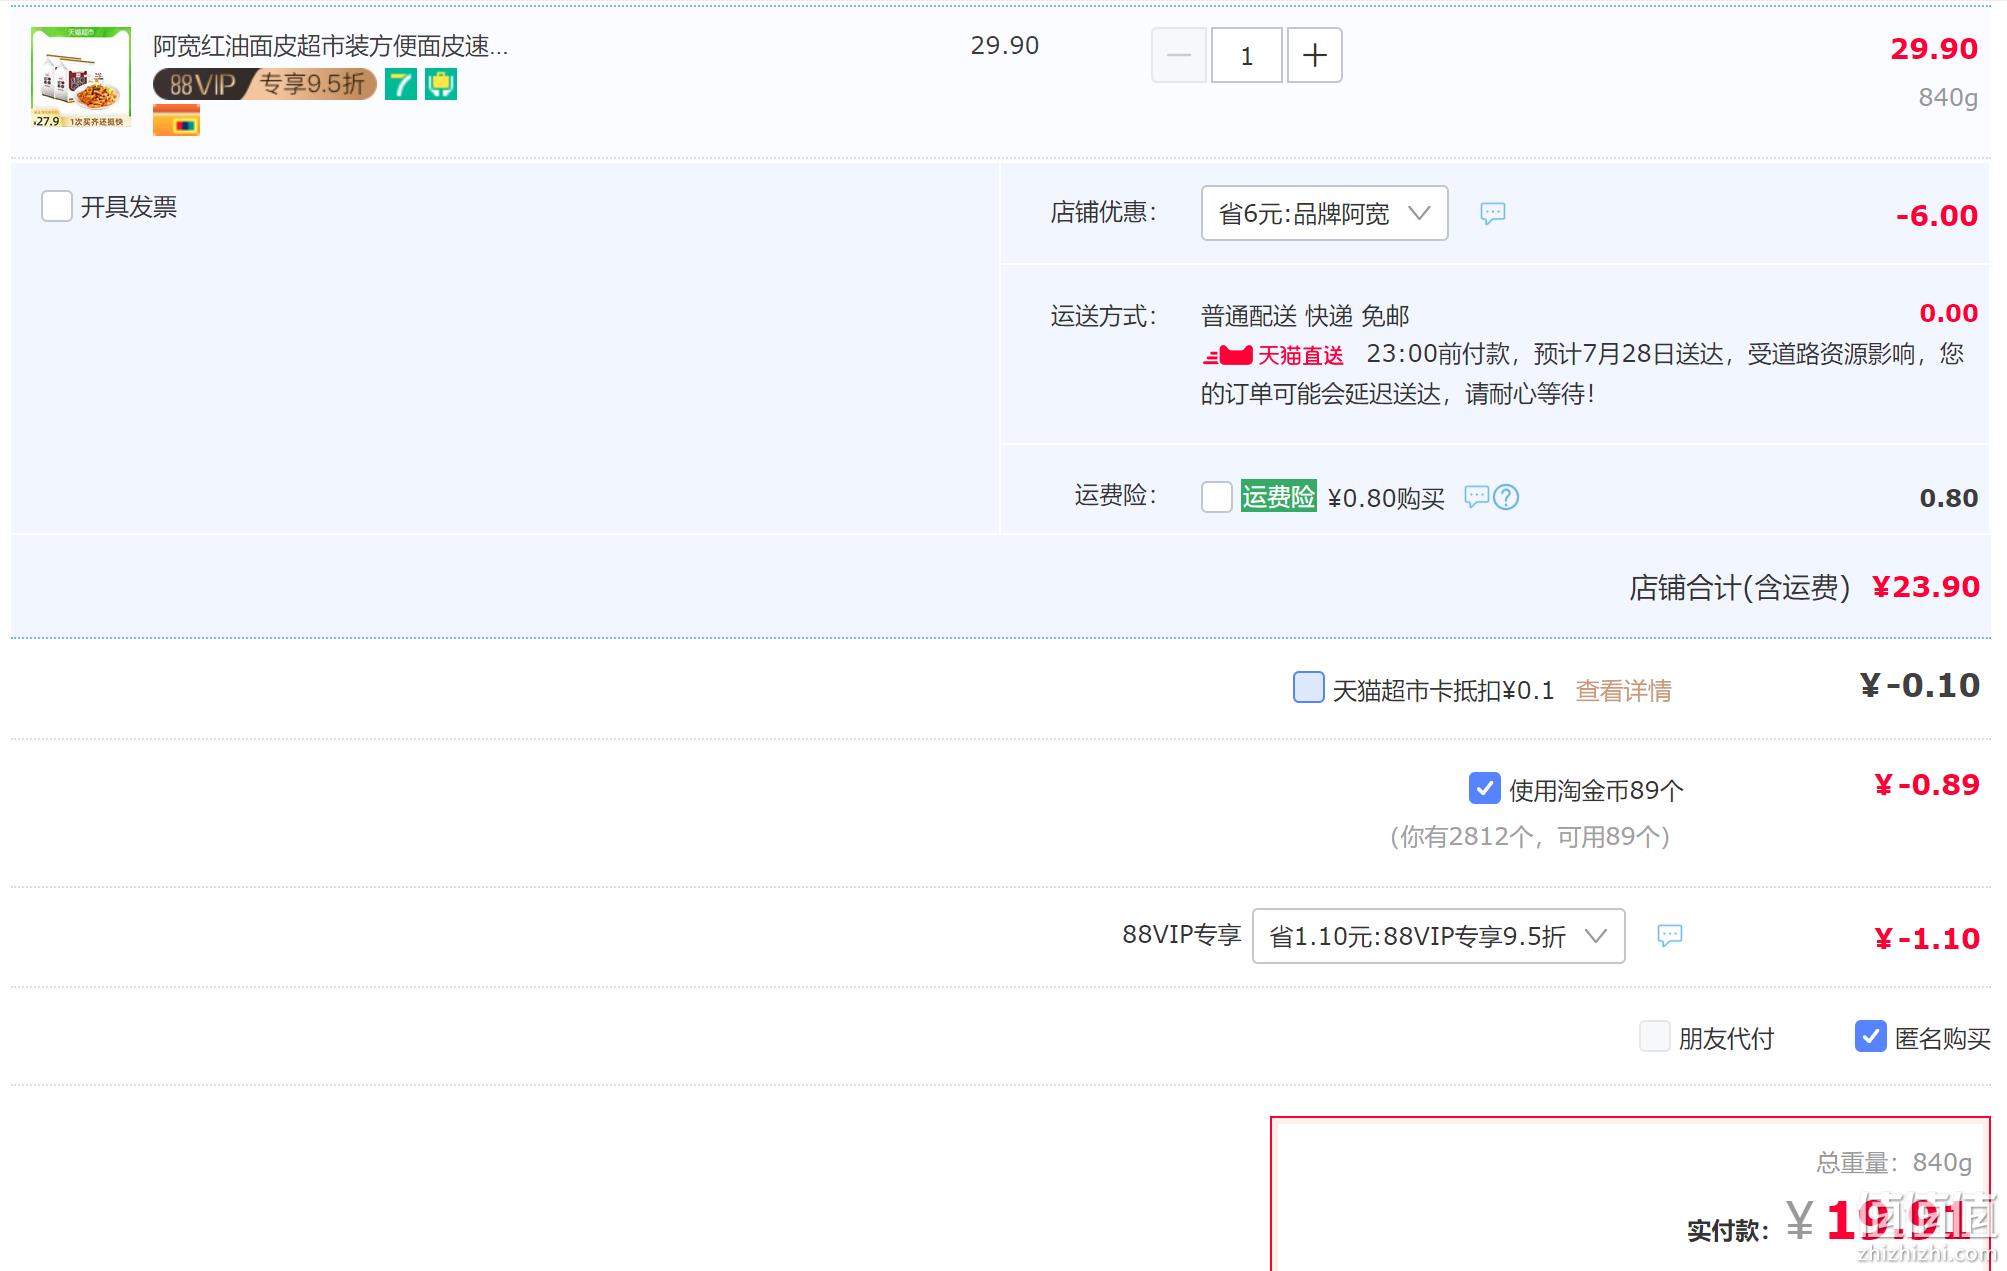Click the green 7-day return icon

point(401,84)
